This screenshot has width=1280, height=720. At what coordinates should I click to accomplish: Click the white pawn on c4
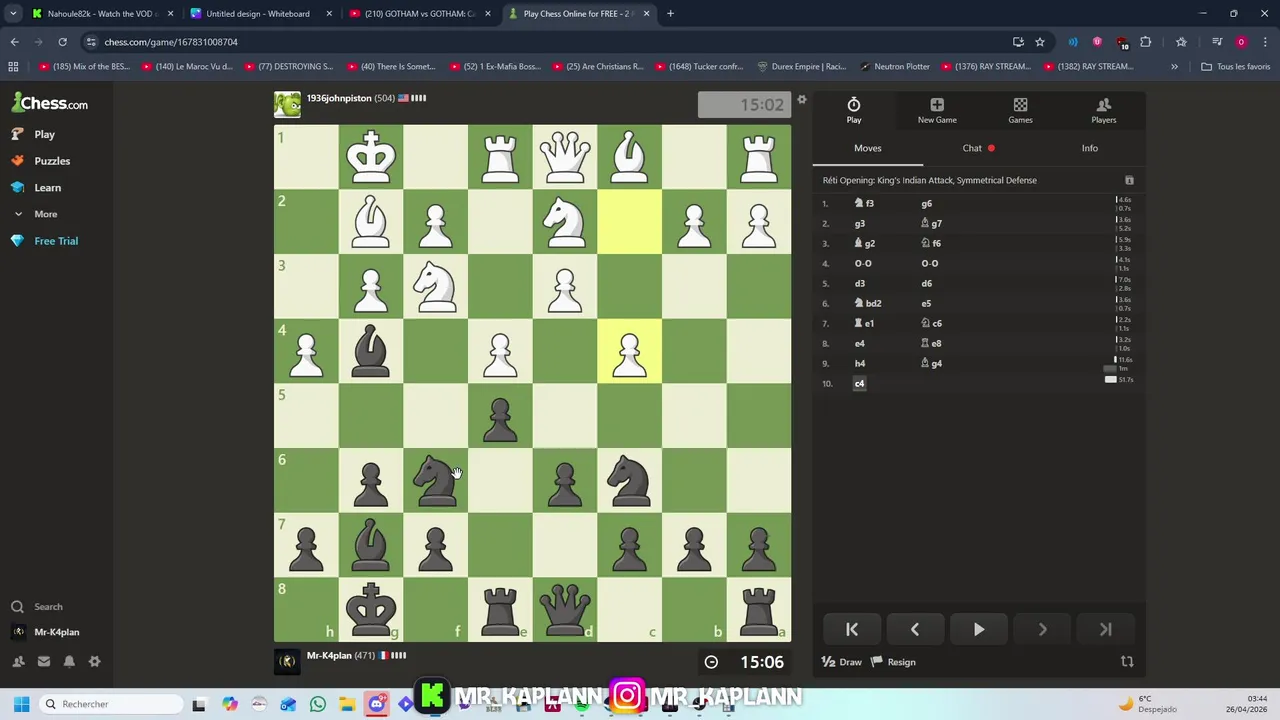point(630,351)
